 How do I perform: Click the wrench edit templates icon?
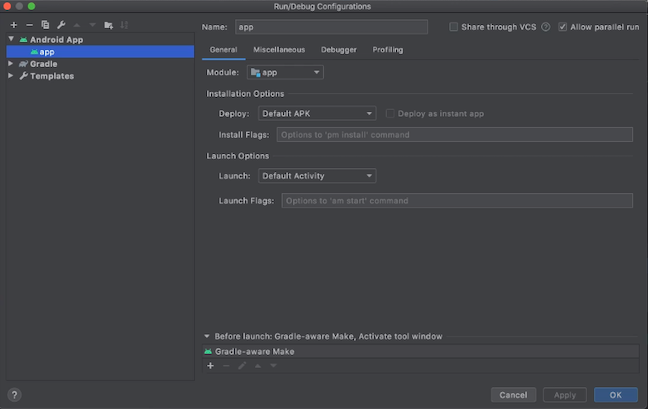tap(60, 24)
